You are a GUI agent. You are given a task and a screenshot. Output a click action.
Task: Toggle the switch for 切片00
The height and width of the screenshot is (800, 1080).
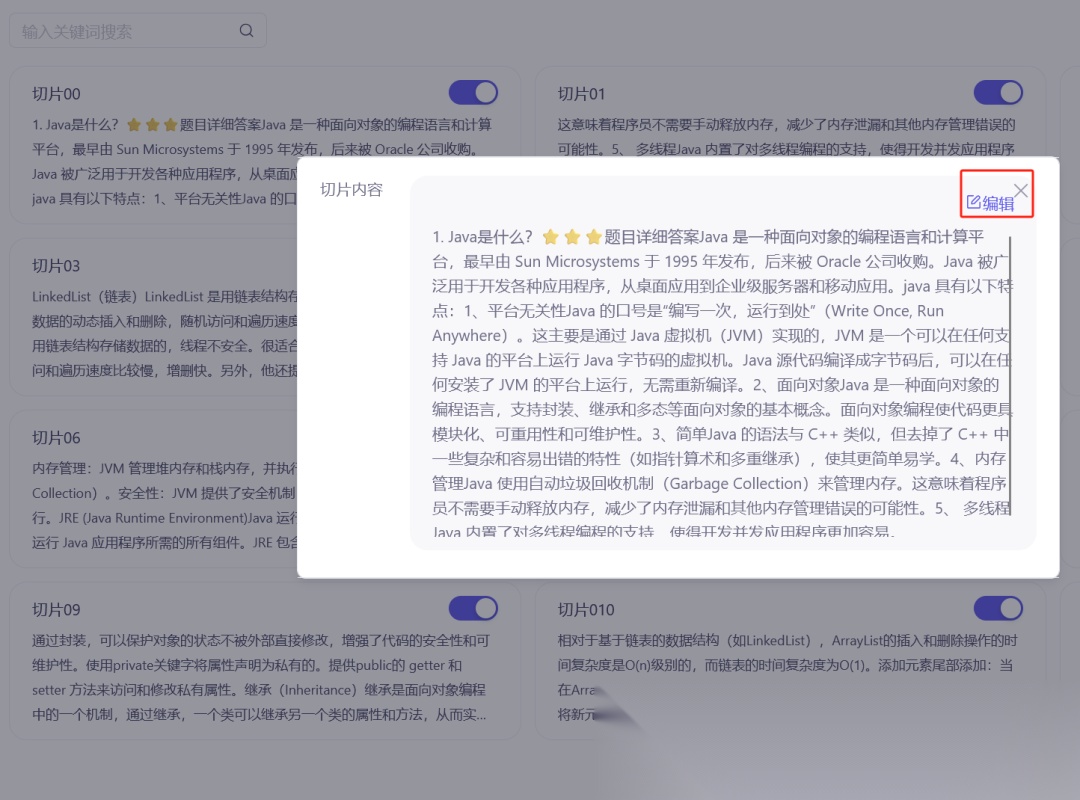pos(473,92)
